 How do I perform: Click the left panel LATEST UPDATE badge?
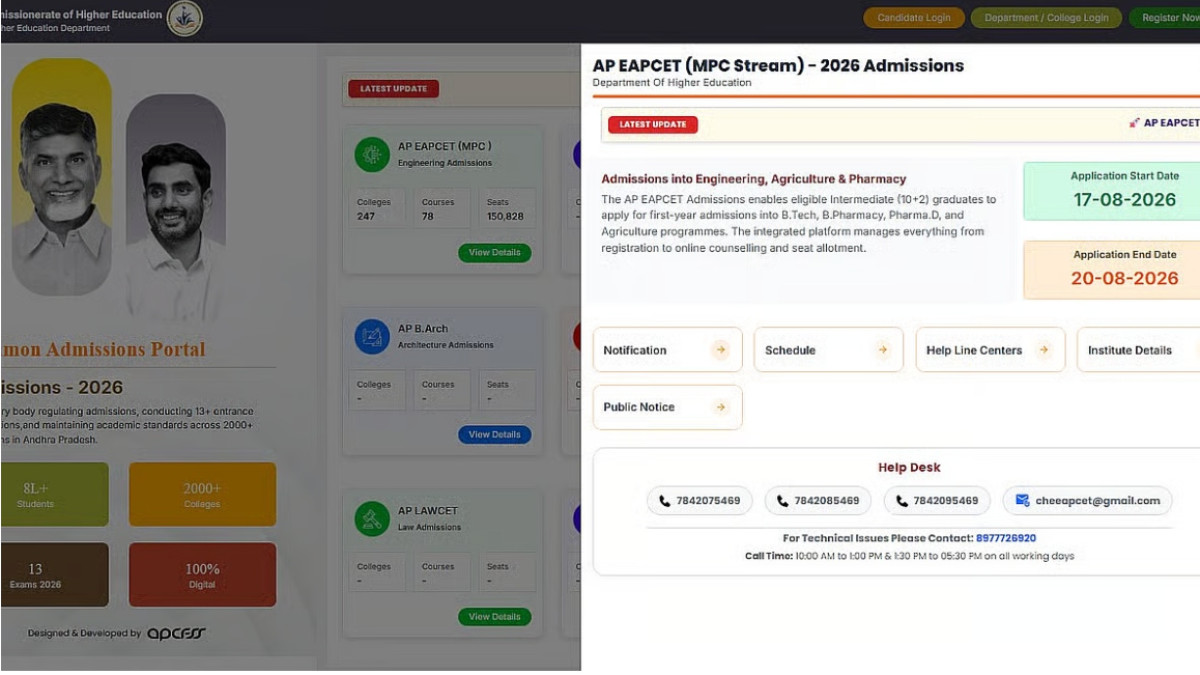pyautogui.click(x=393, y=89)
